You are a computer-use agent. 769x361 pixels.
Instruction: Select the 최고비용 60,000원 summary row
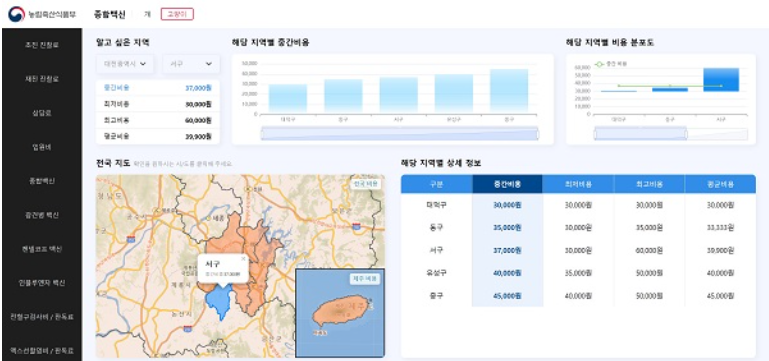(x=158, y=120)
